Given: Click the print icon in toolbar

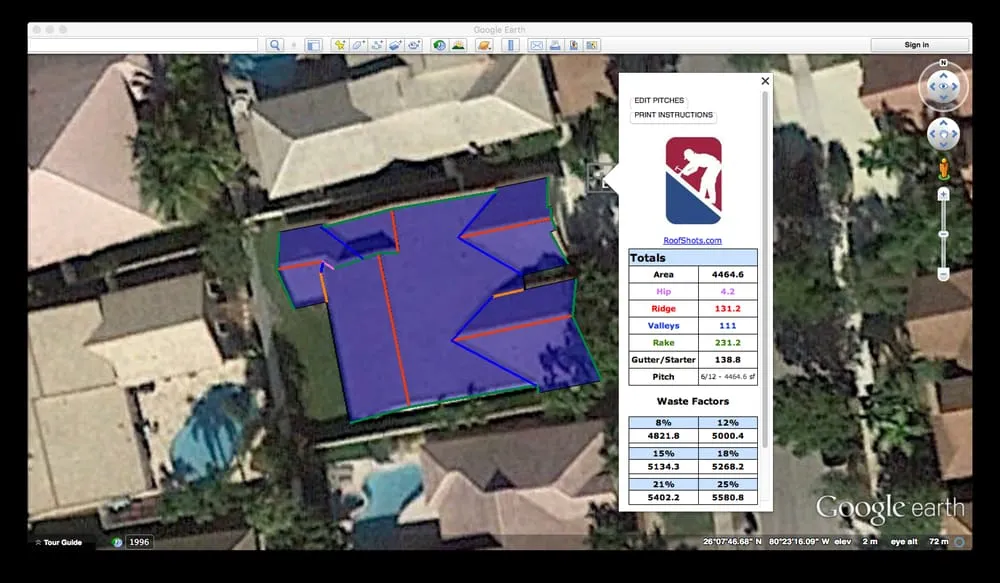Looking at the screenshot, I should tap(555, 45).
